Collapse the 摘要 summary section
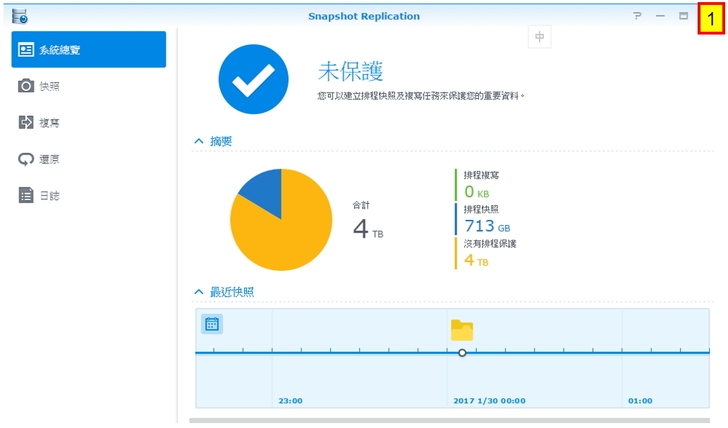Screen dimensions: 728x428 tap(199, 142)
